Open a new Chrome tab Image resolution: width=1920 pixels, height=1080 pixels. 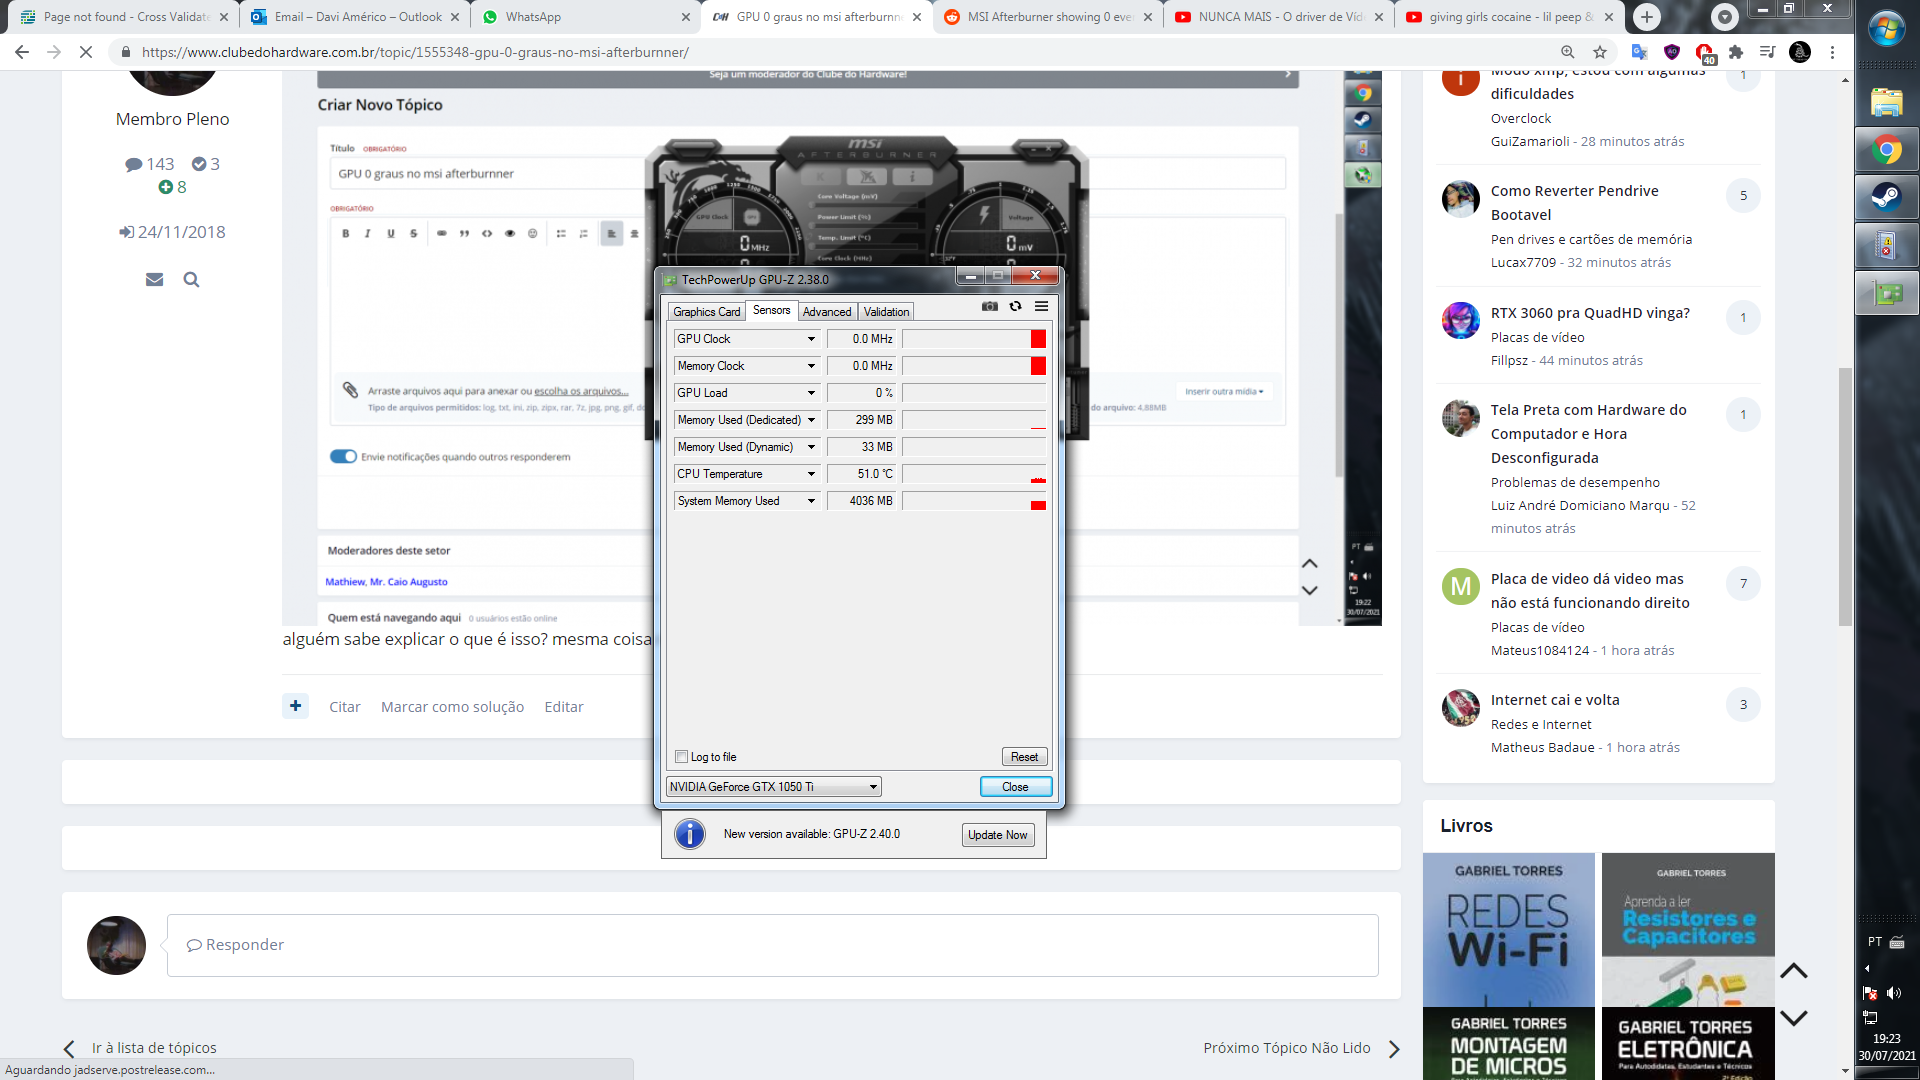pos(1646,17)
